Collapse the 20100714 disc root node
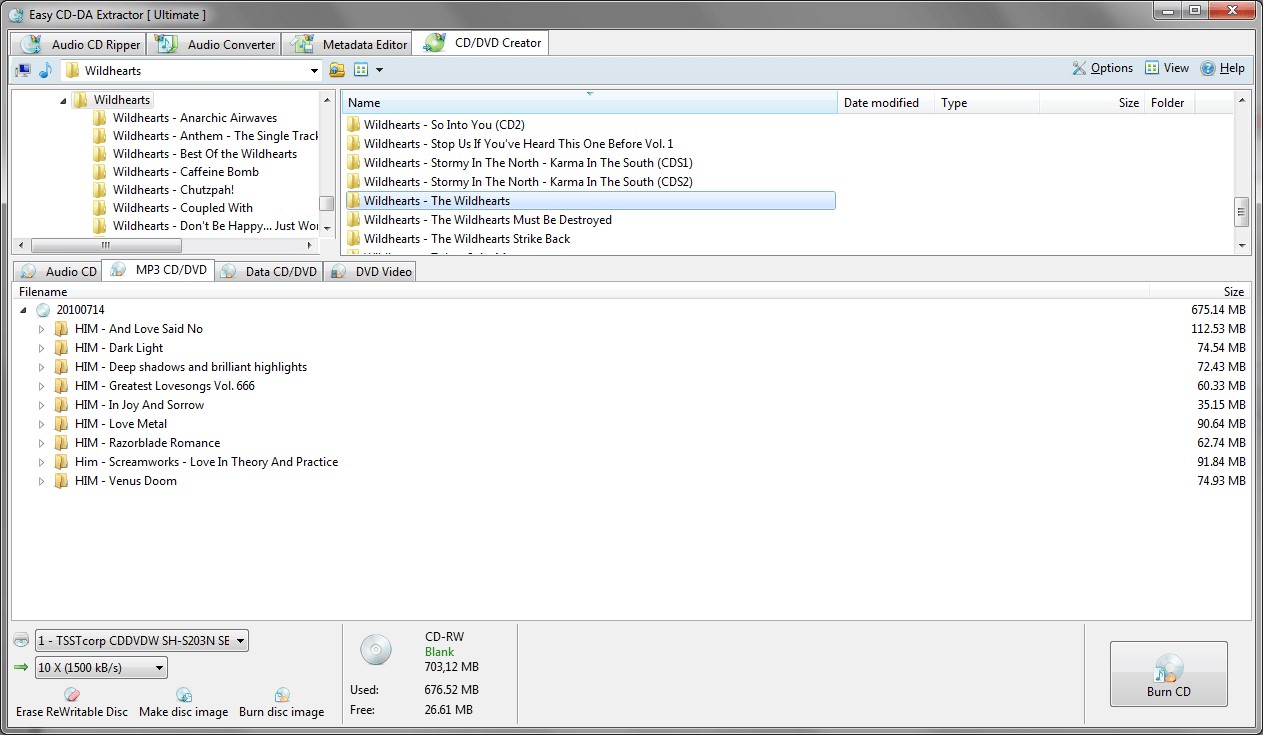Image resolution: width=1263 pixels, height=735 pixels. pyautogui.click(x=24, y=310)
